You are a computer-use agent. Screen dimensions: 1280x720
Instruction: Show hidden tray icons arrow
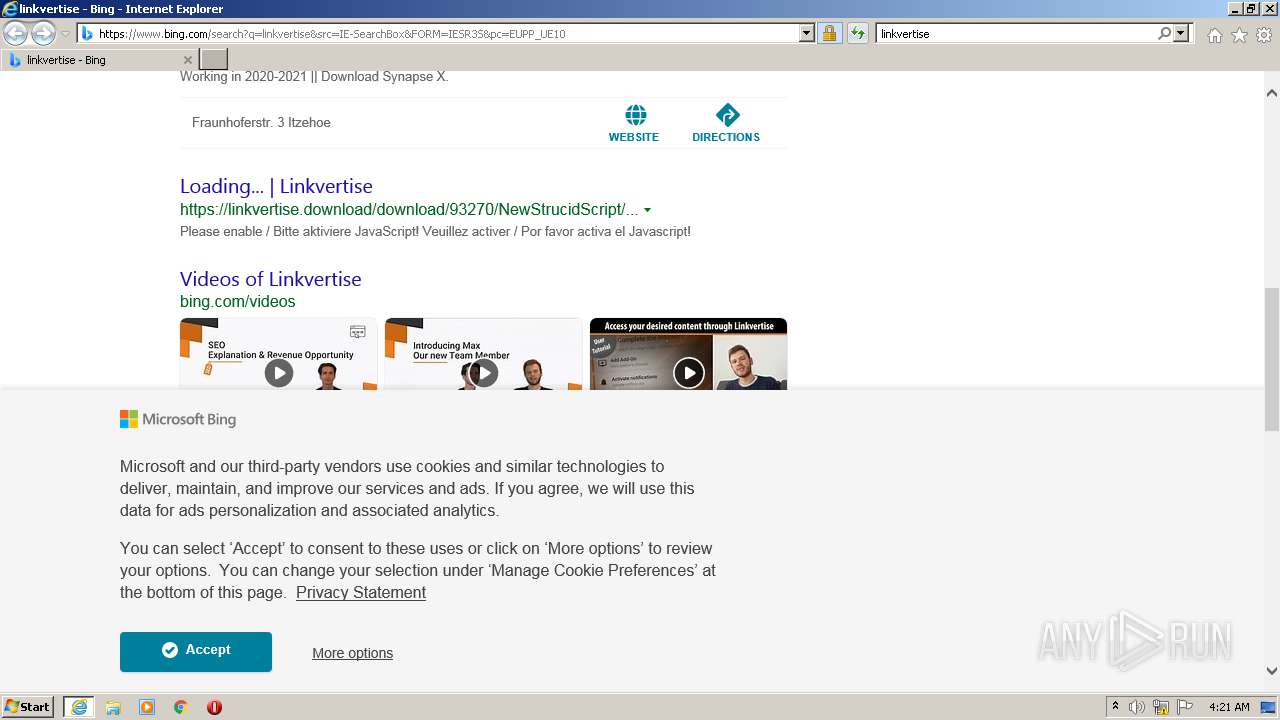click(x=1115, y=707)
